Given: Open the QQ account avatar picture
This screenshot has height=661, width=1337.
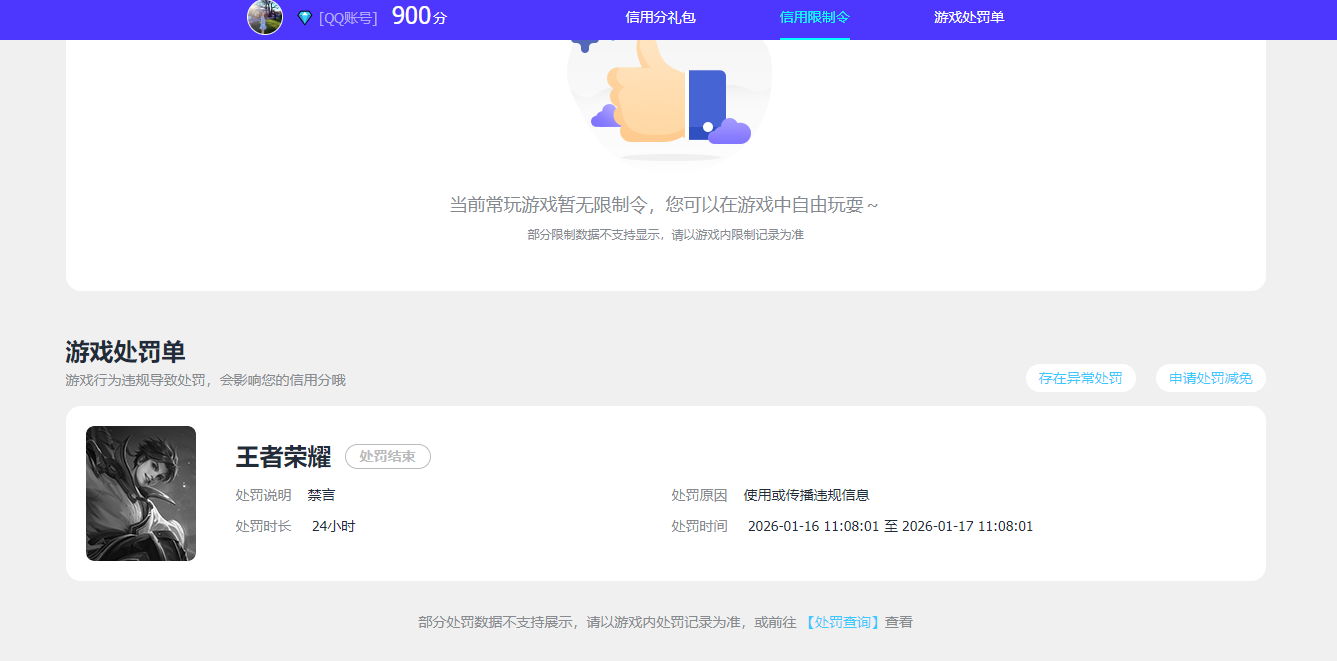Looking at the screenshot, I should point(264,18).
